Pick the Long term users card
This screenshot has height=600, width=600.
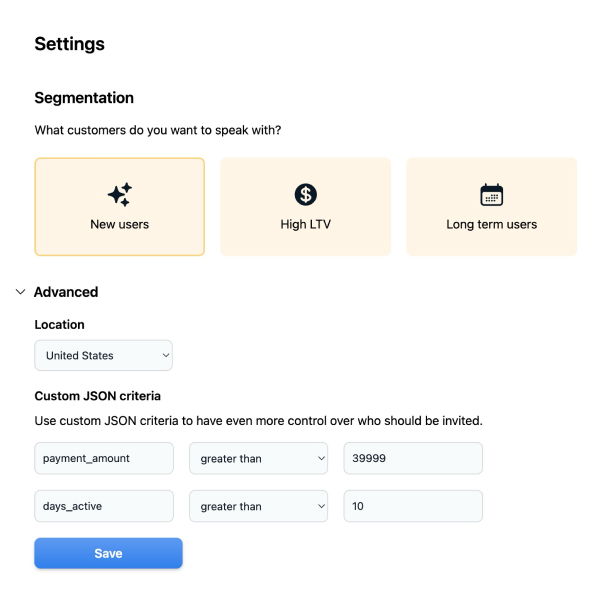click(x=491, y=207)
